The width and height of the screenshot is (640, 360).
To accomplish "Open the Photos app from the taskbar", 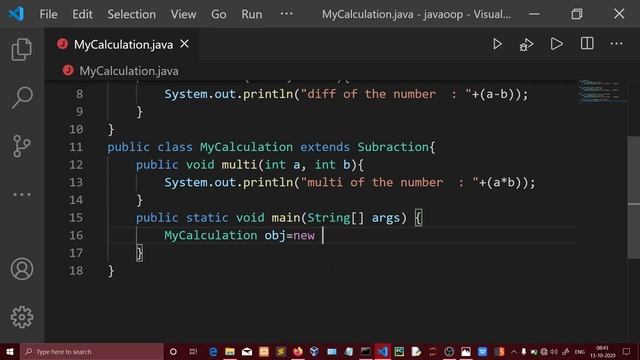I will click(x=466, y=351).
